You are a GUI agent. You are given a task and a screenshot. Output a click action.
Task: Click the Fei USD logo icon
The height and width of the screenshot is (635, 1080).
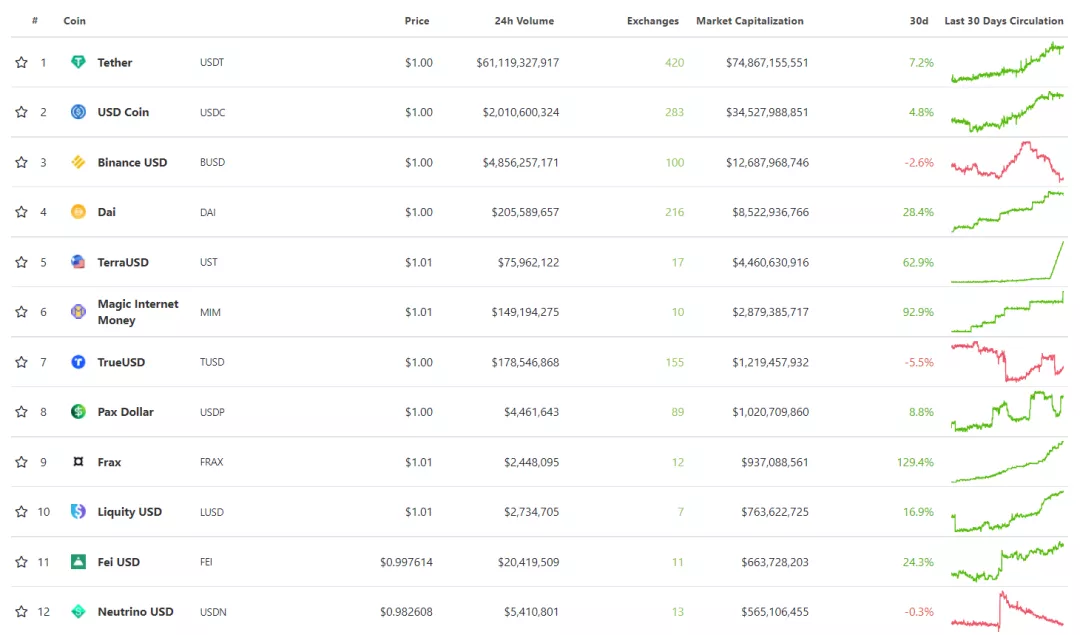(79, 561)
